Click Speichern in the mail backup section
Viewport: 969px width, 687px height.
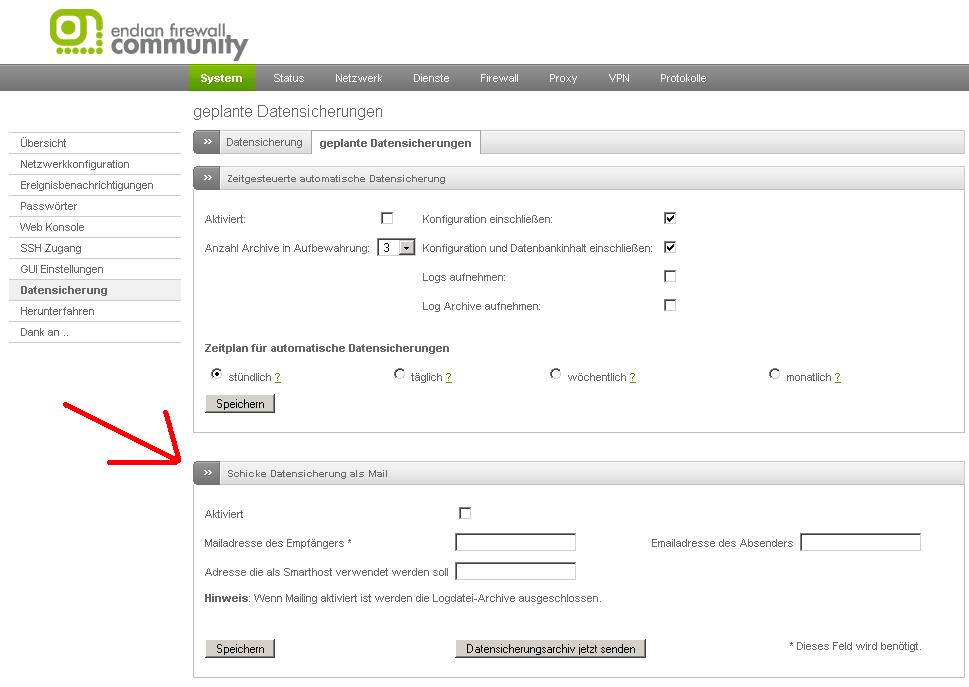[x=240, y=649]
